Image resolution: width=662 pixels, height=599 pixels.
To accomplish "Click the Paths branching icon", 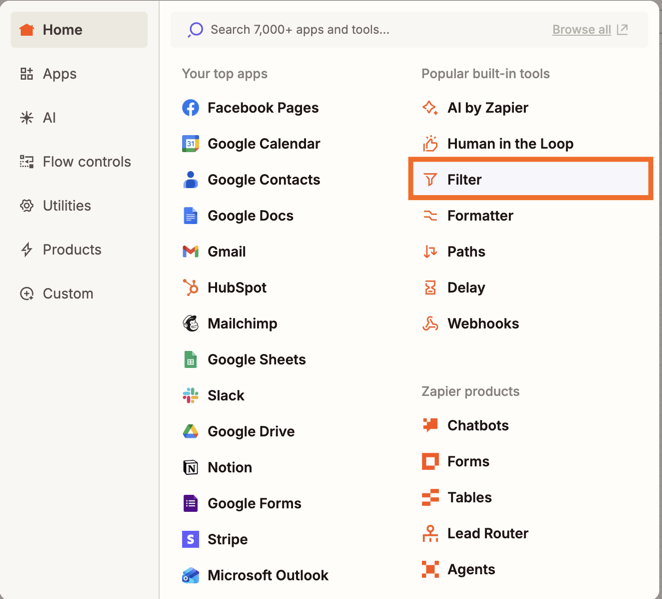I will (x=430, y=252).
